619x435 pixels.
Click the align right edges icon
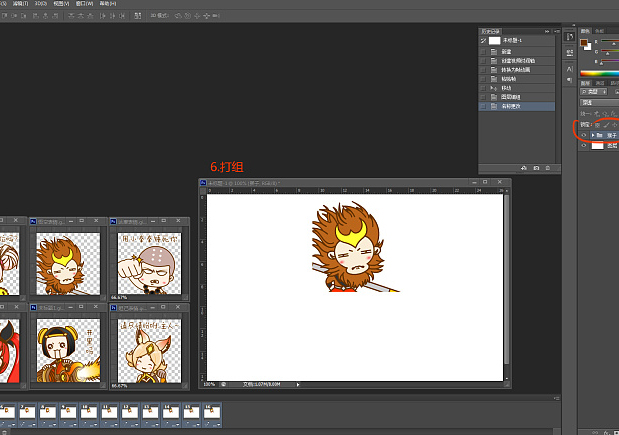55,16
